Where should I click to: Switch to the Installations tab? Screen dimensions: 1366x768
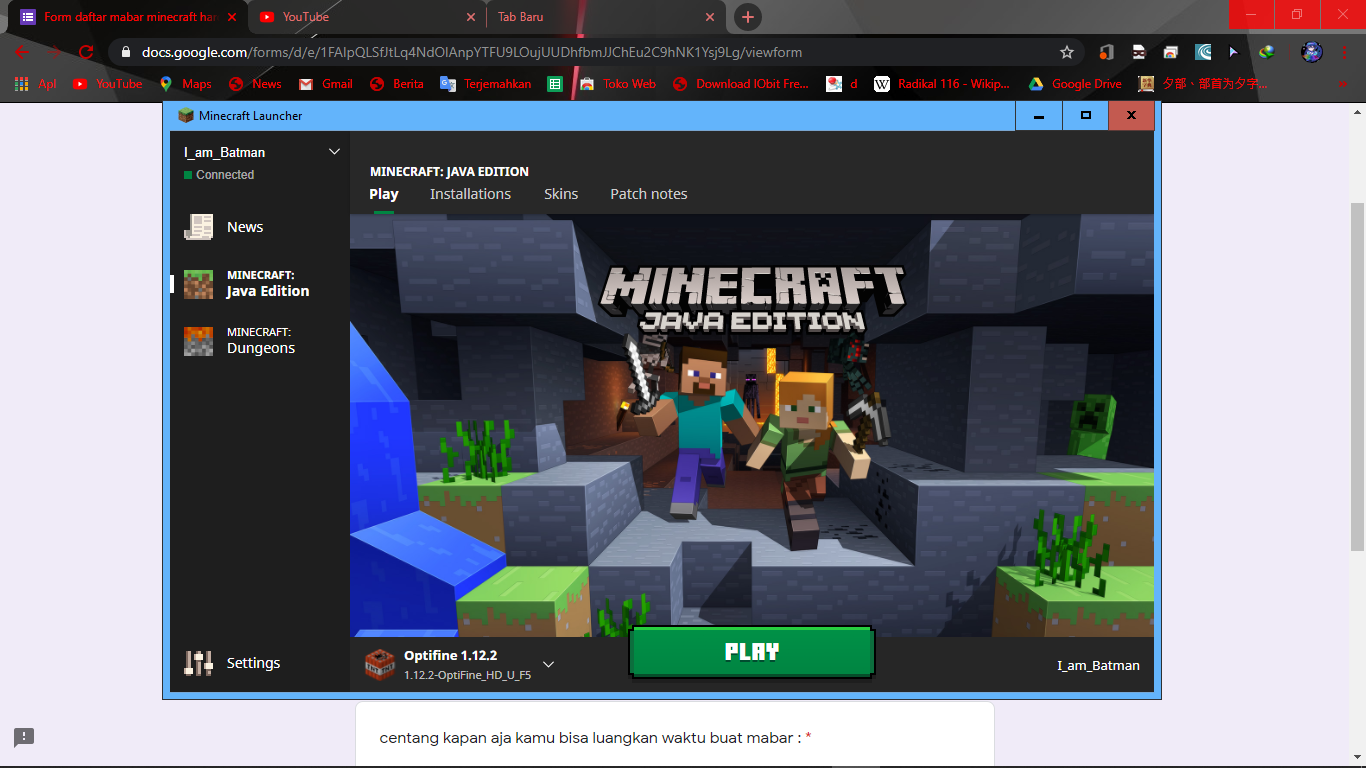(470, 194)
